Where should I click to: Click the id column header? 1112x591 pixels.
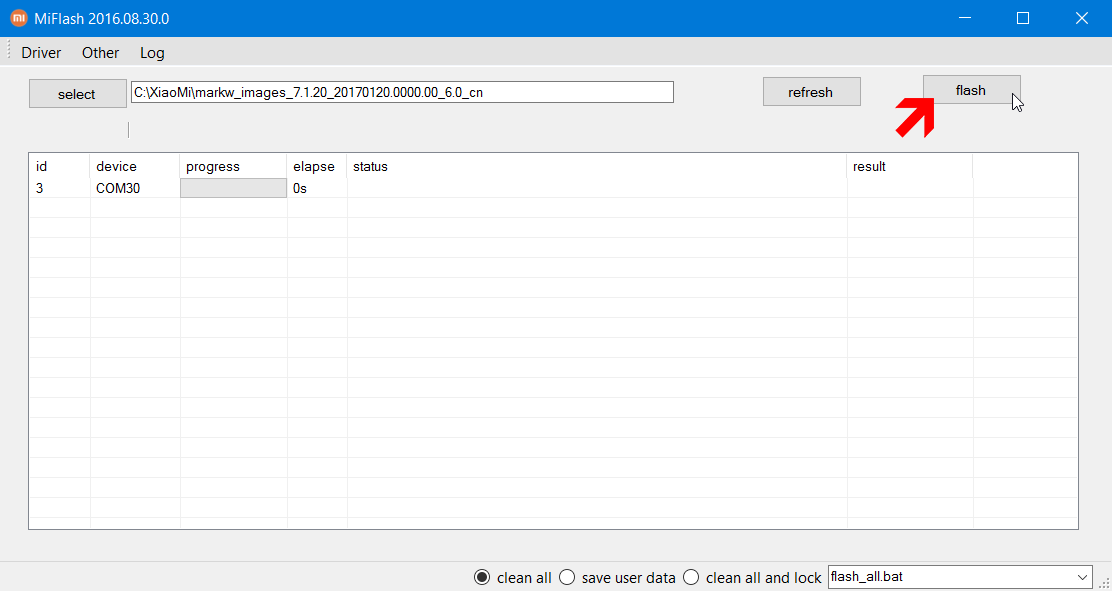pyautogui.click(x=60, y=167)
